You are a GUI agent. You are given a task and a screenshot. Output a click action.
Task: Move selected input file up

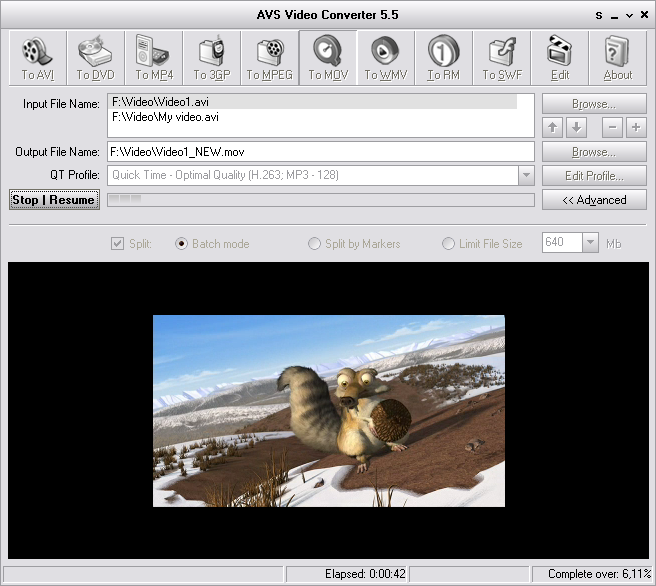coord(552,128)
